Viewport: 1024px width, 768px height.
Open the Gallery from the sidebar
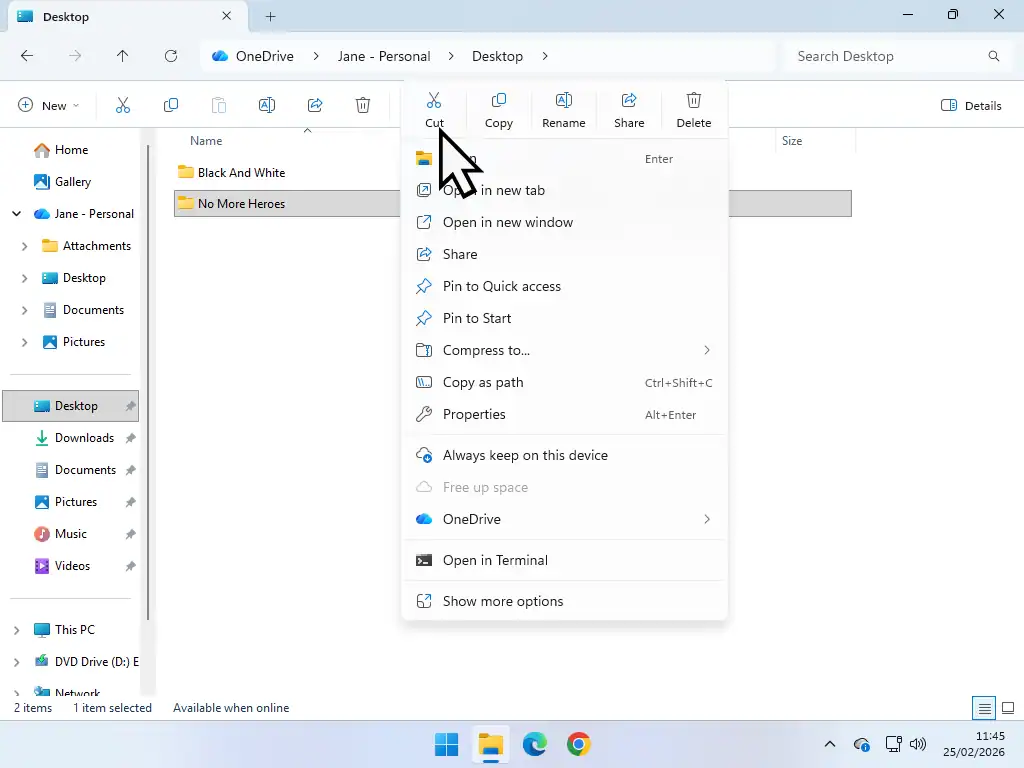tap(74, 181)
